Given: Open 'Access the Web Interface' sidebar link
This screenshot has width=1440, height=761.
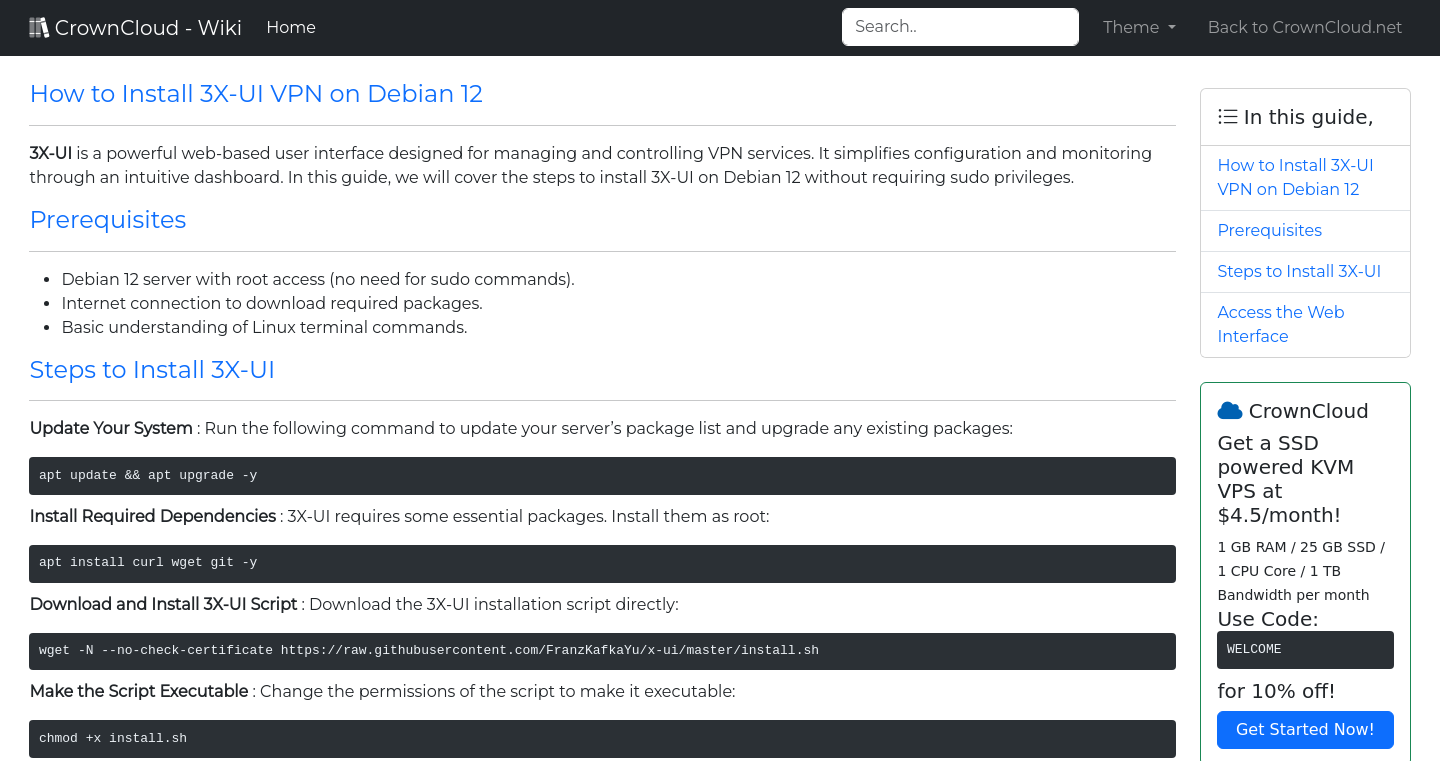Looking at the screenshot, I should [1280, 324].
